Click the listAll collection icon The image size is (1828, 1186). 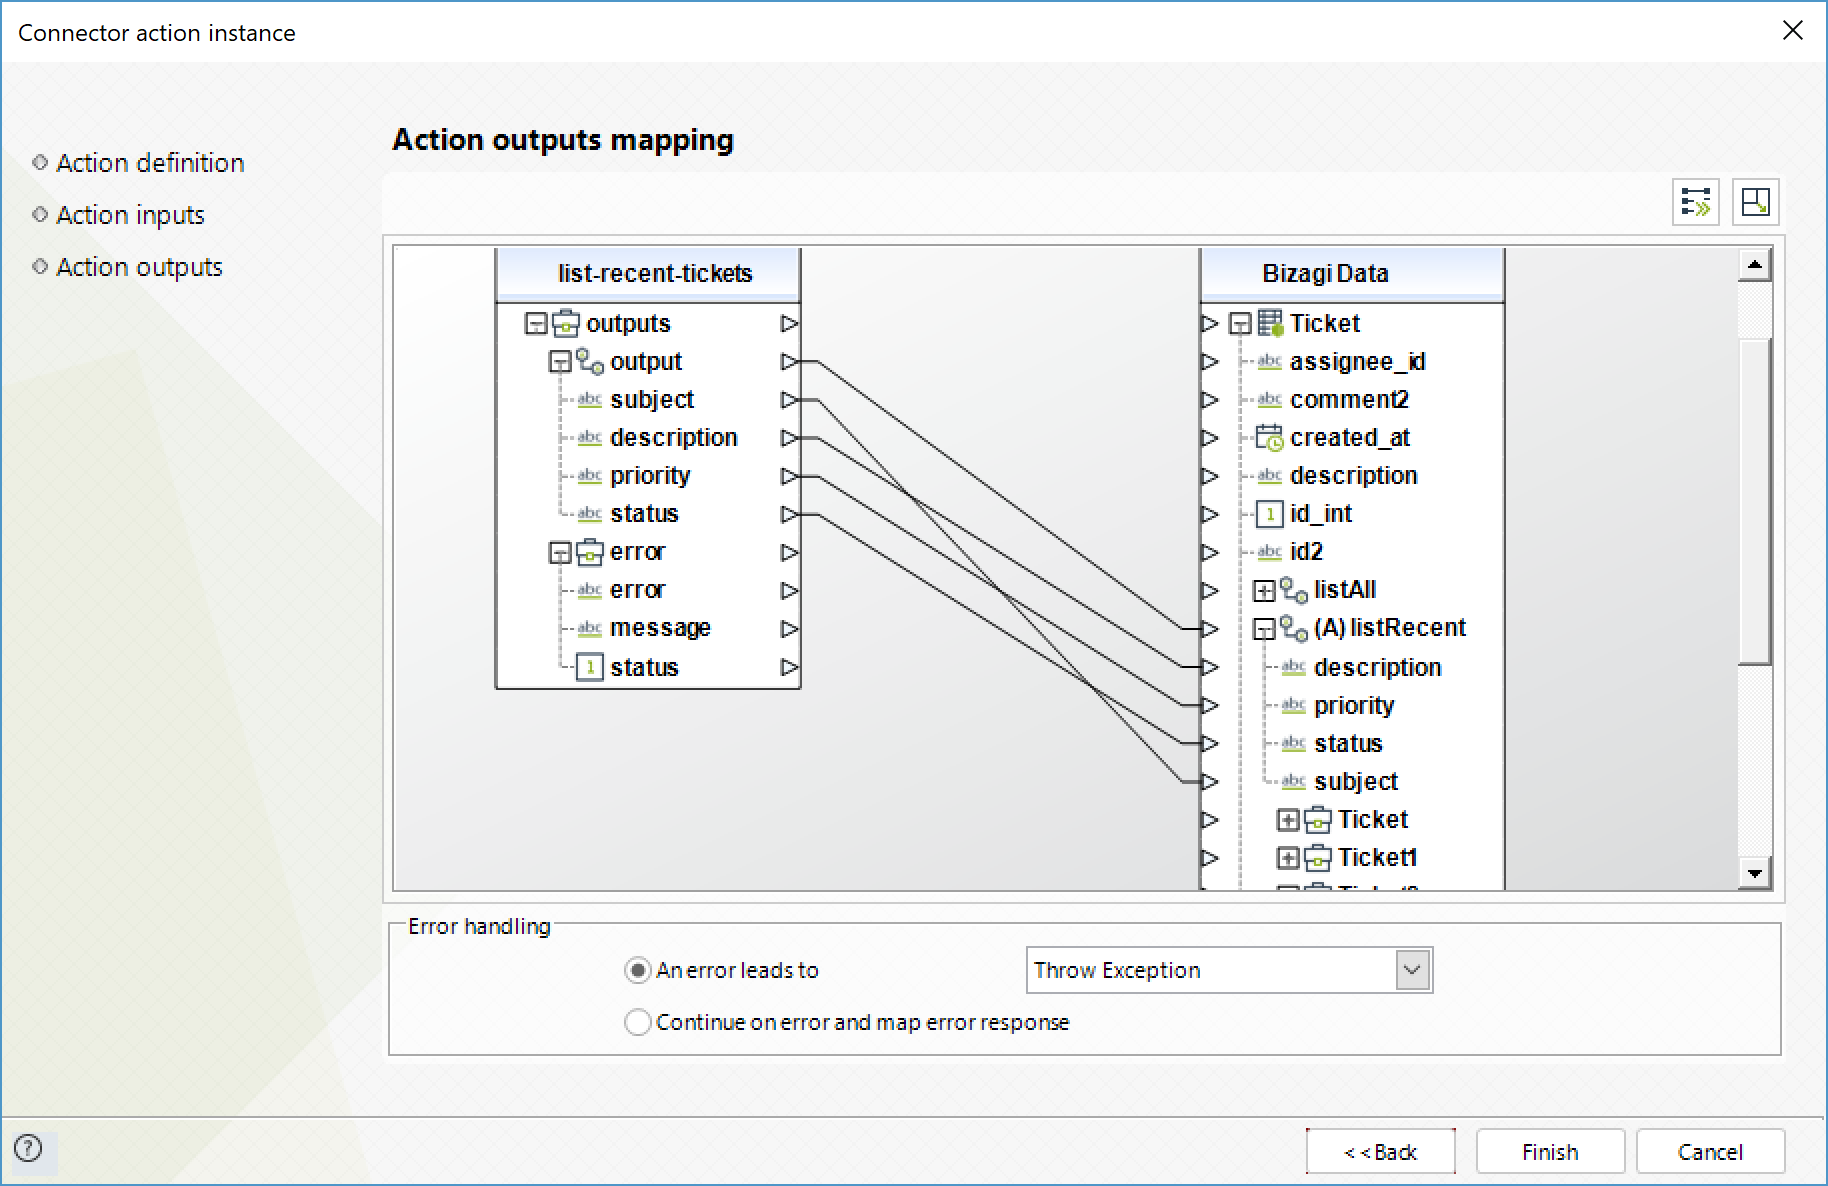[1294, 590]
